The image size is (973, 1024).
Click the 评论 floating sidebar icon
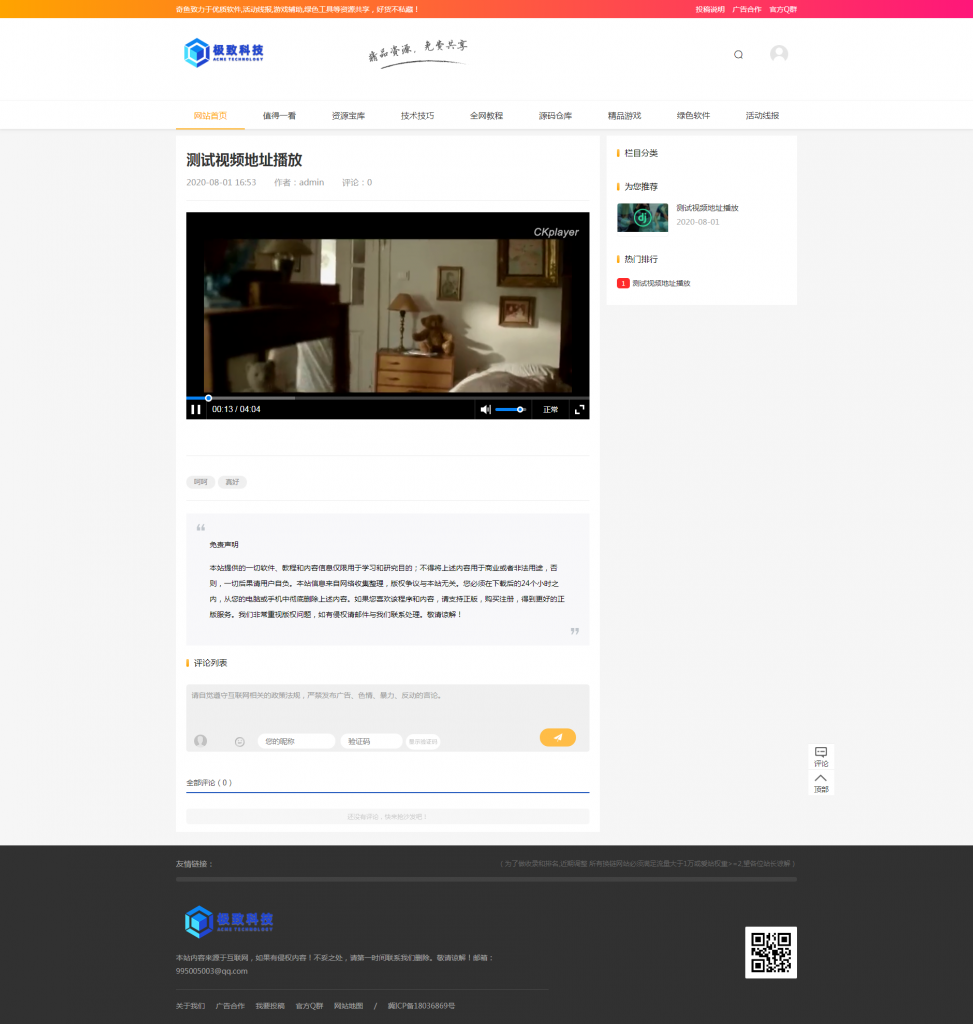[821, 756]
